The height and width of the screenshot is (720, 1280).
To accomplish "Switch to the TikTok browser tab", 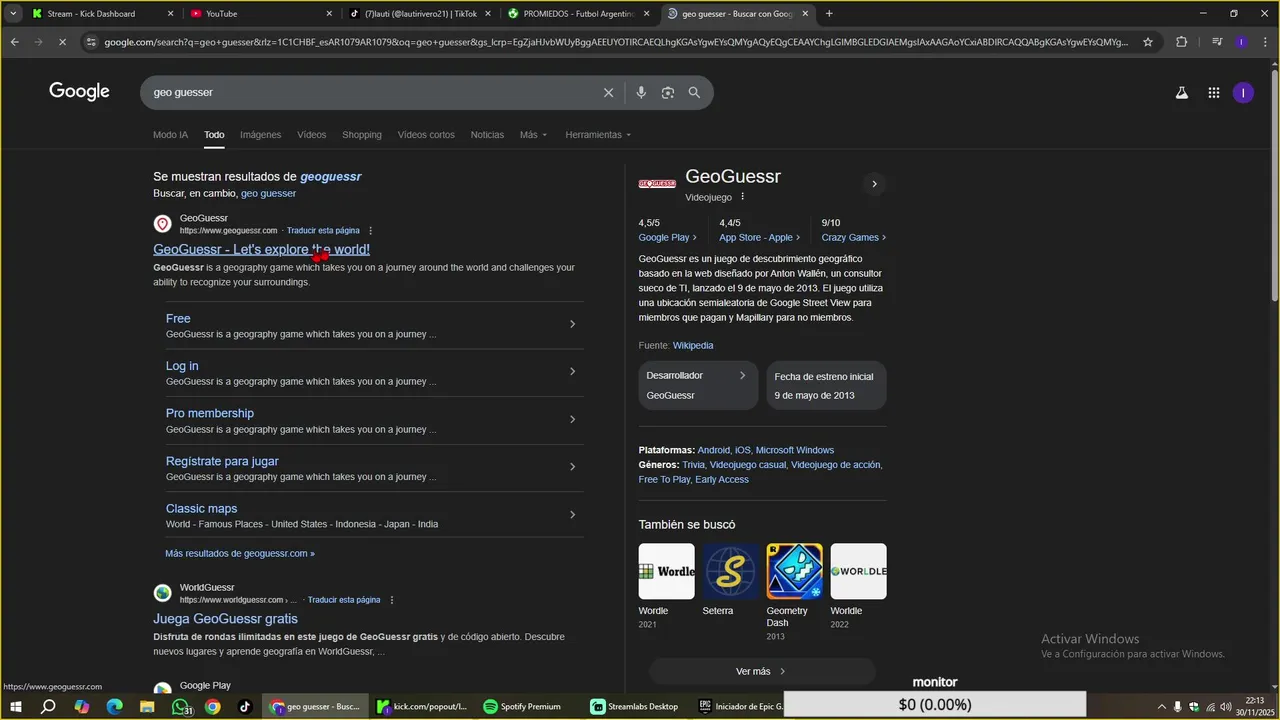I will tap(418, 14).
